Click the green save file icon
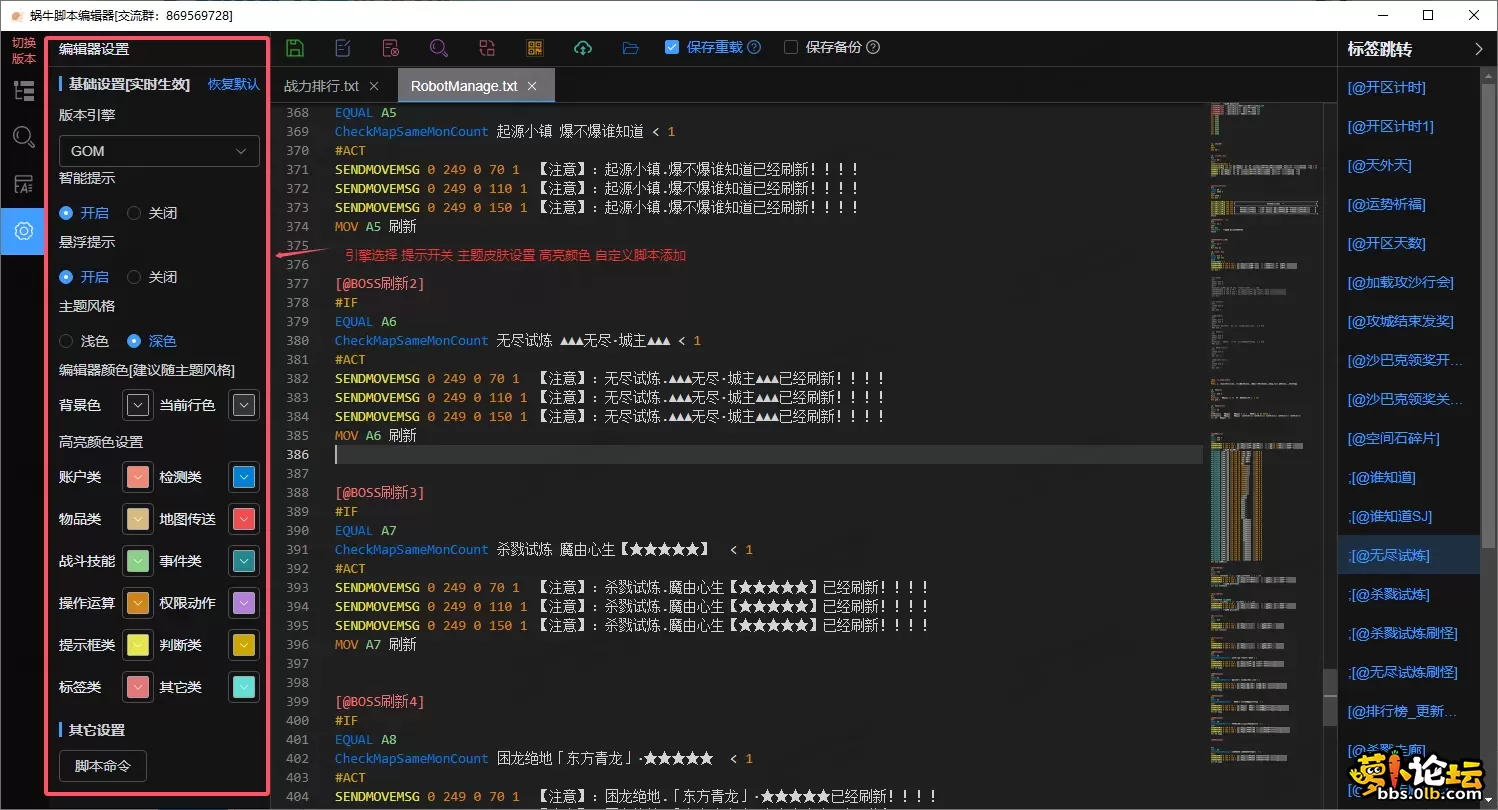1498x810 pixels. (295, 48)
